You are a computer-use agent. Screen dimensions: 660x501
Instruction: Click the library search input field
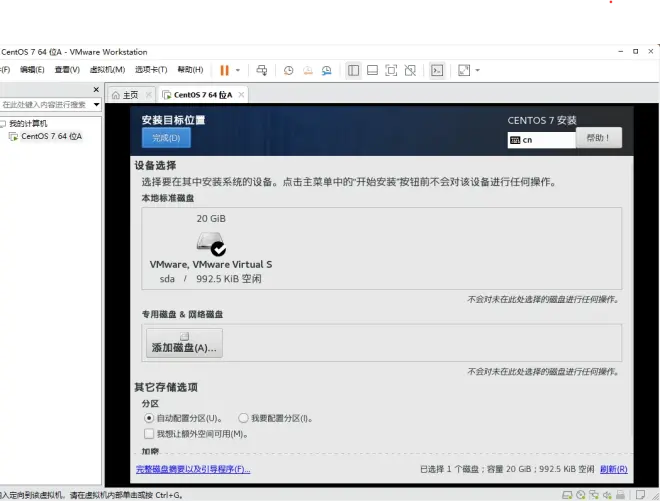[45, 104]
